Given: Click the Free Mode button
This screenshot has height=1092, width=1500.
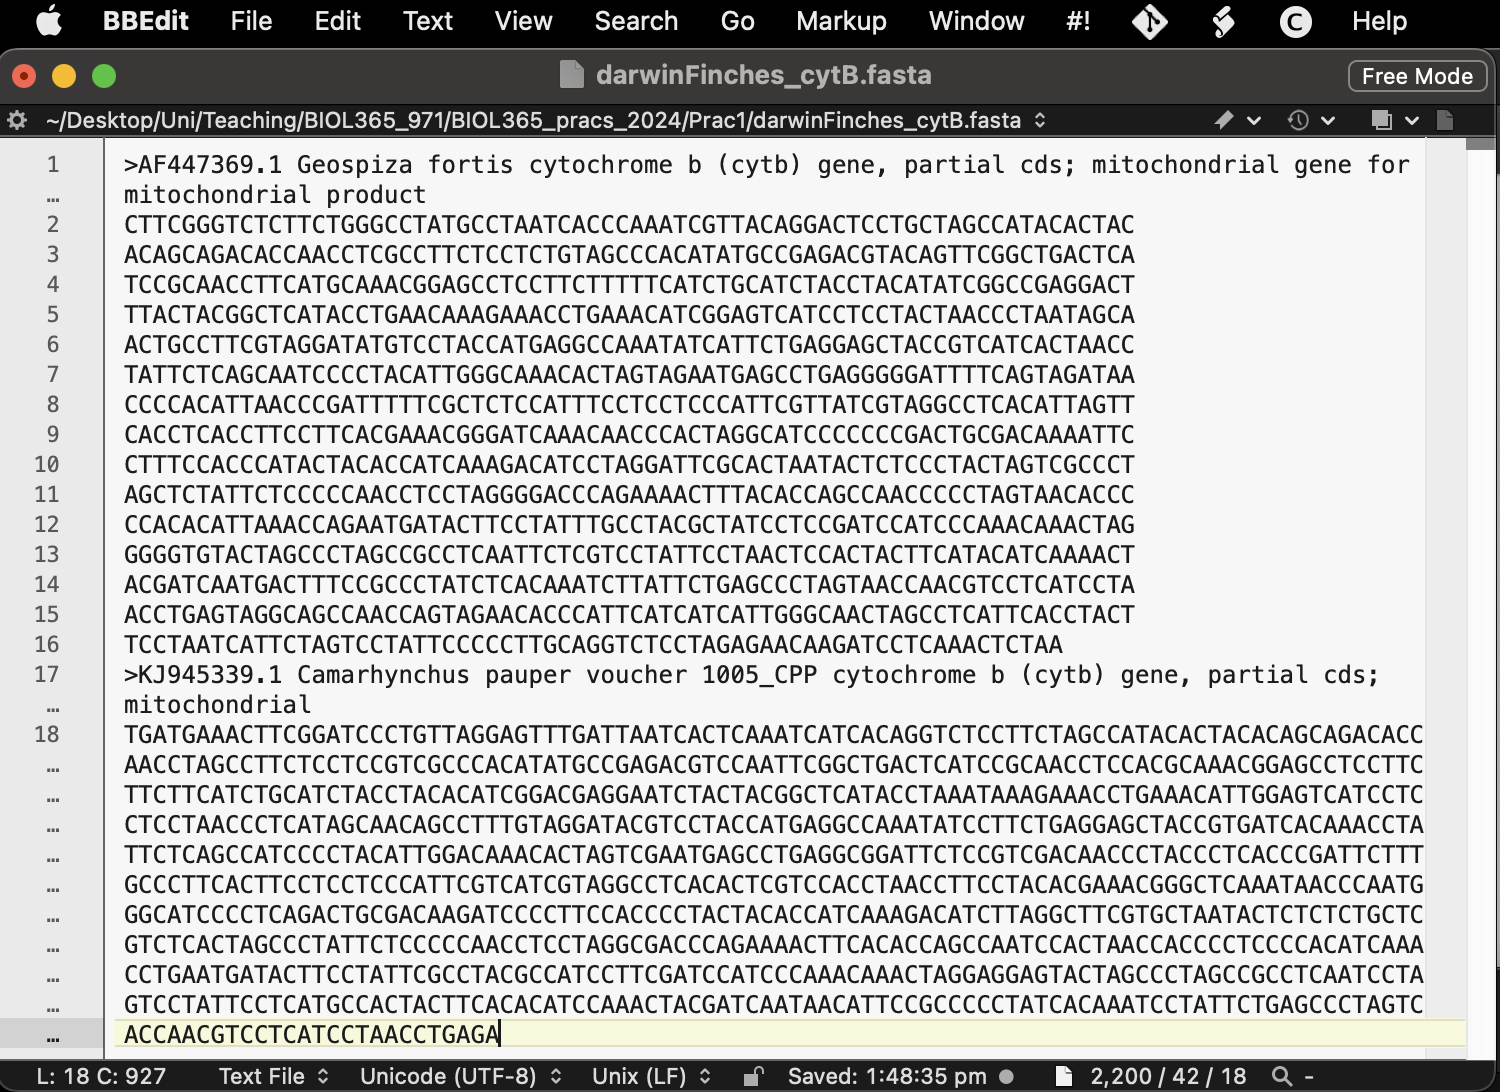Looking at the screenshot, I should pyautogui.click(x=1417, y=76).
